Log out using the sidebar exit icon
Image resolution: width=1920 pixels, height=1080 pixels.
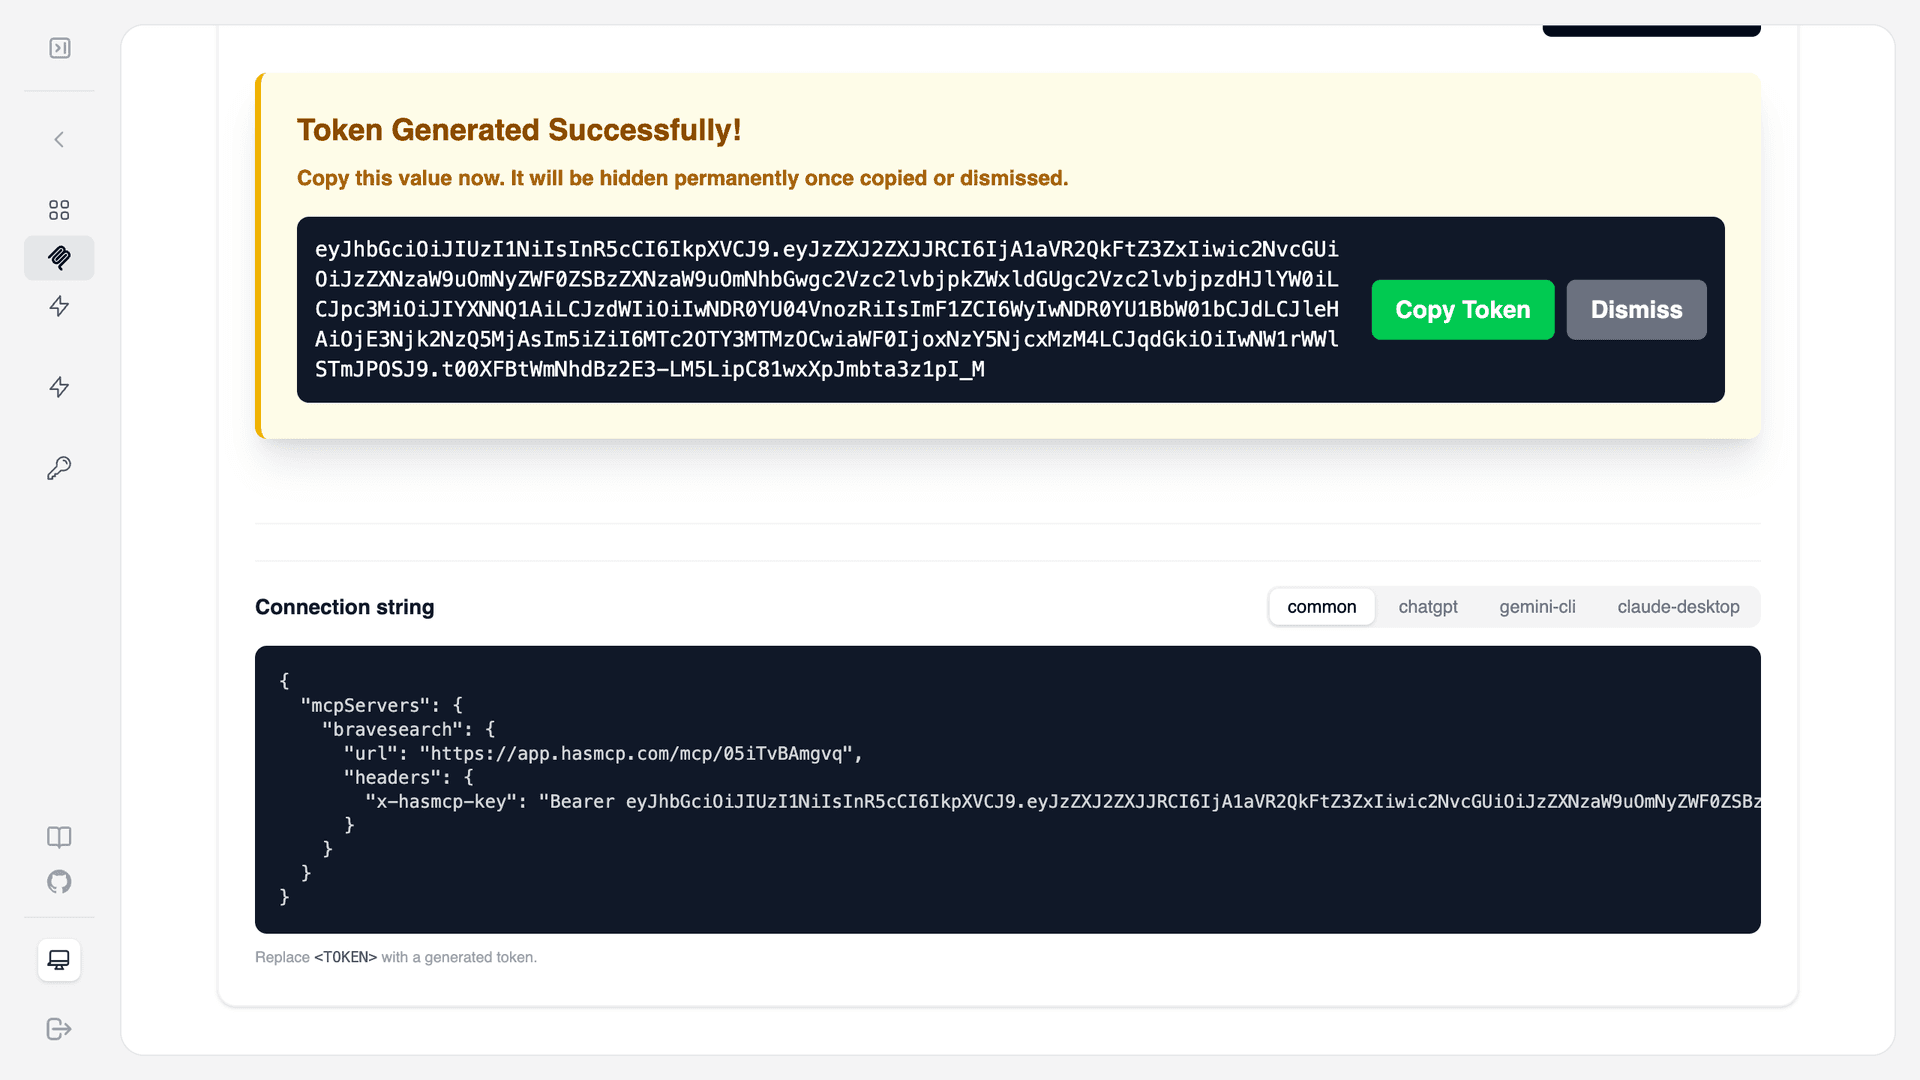tap(59, 1029)
